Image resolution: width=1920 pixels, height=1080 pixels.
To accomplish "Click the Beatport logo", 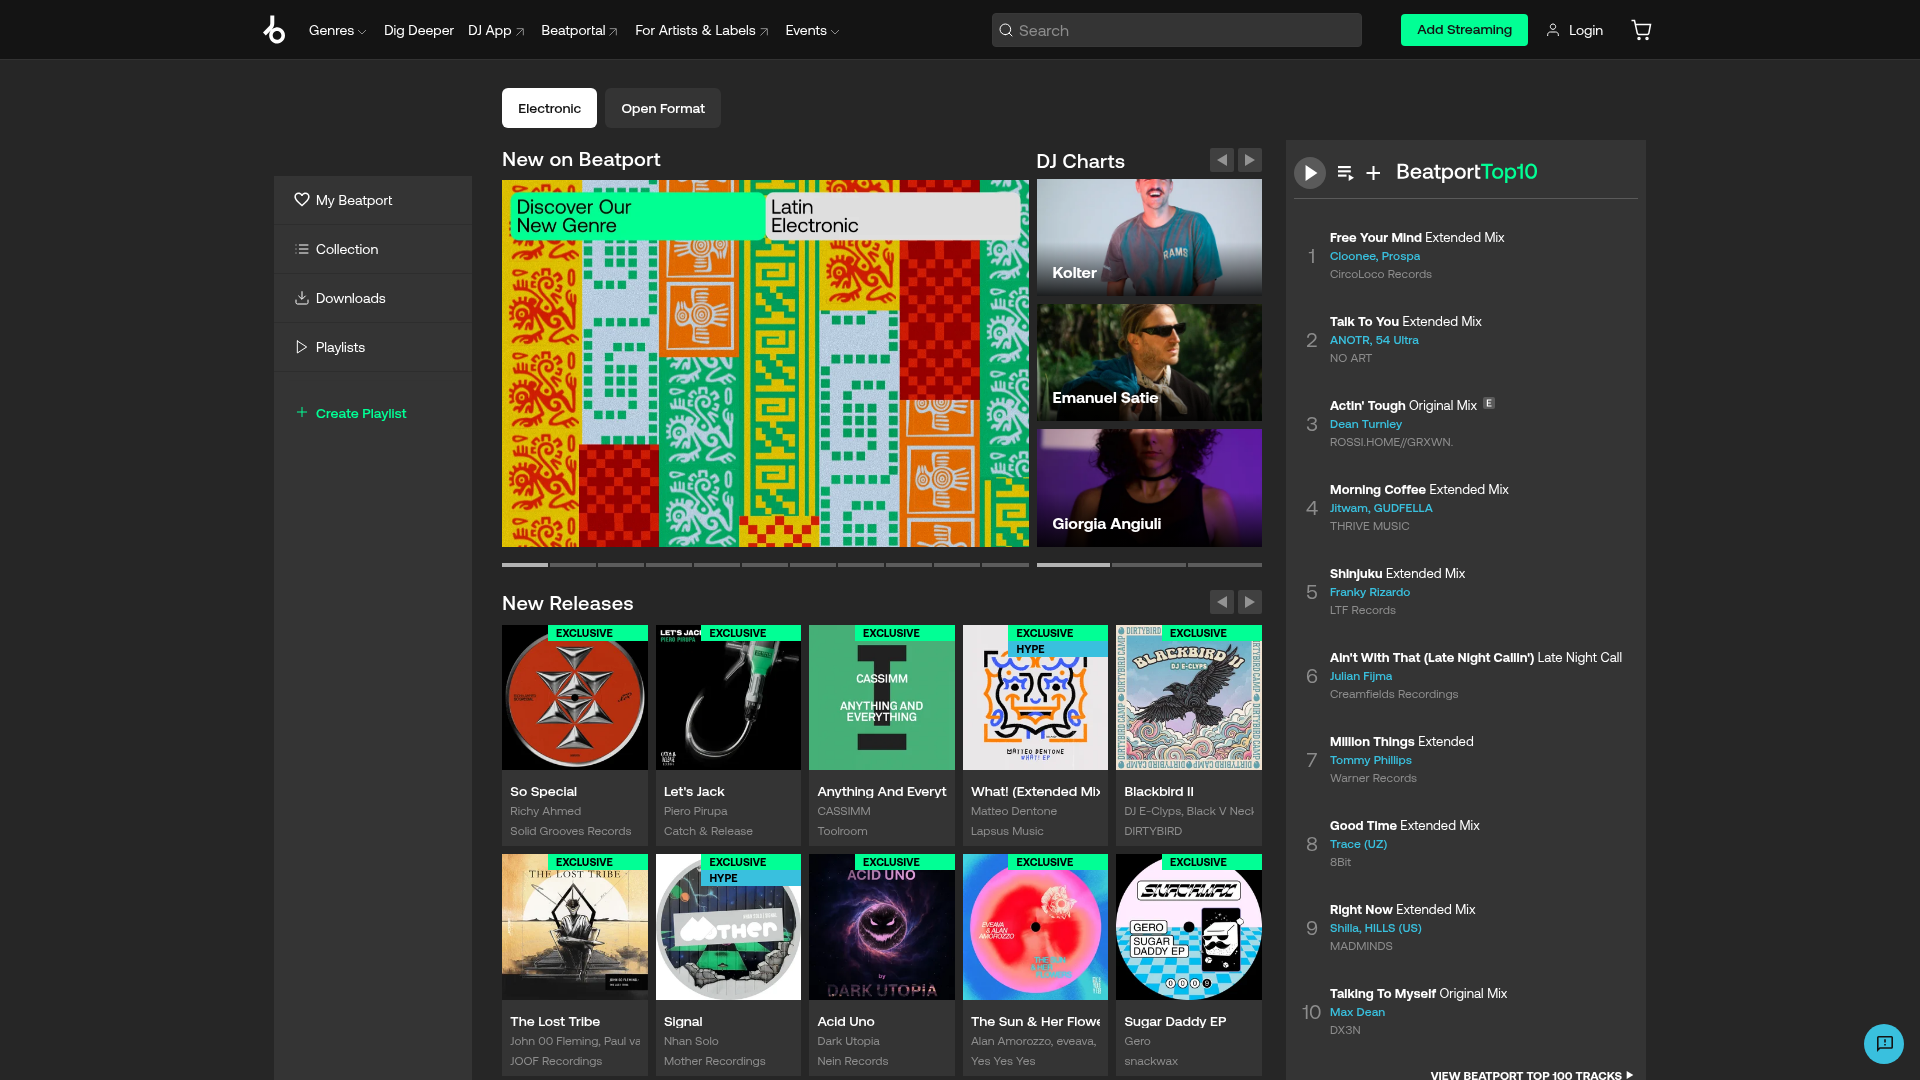I will (x=274, y=29).
